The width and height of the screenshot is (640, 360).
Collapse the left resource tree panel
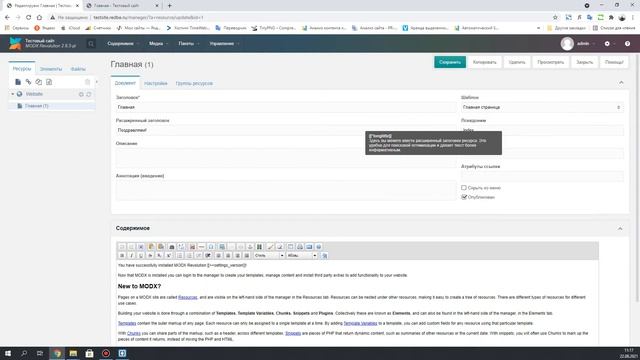pyautogui.click(x=97, y=82)
